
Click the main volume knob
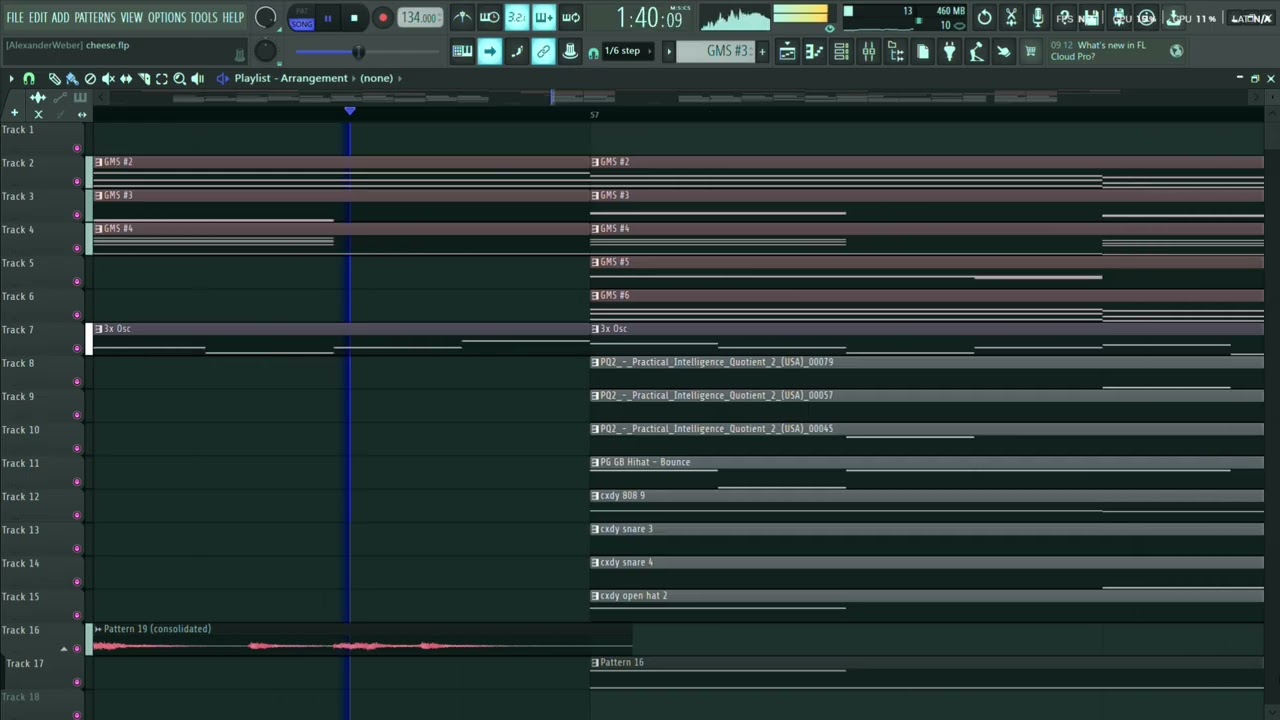265,17
